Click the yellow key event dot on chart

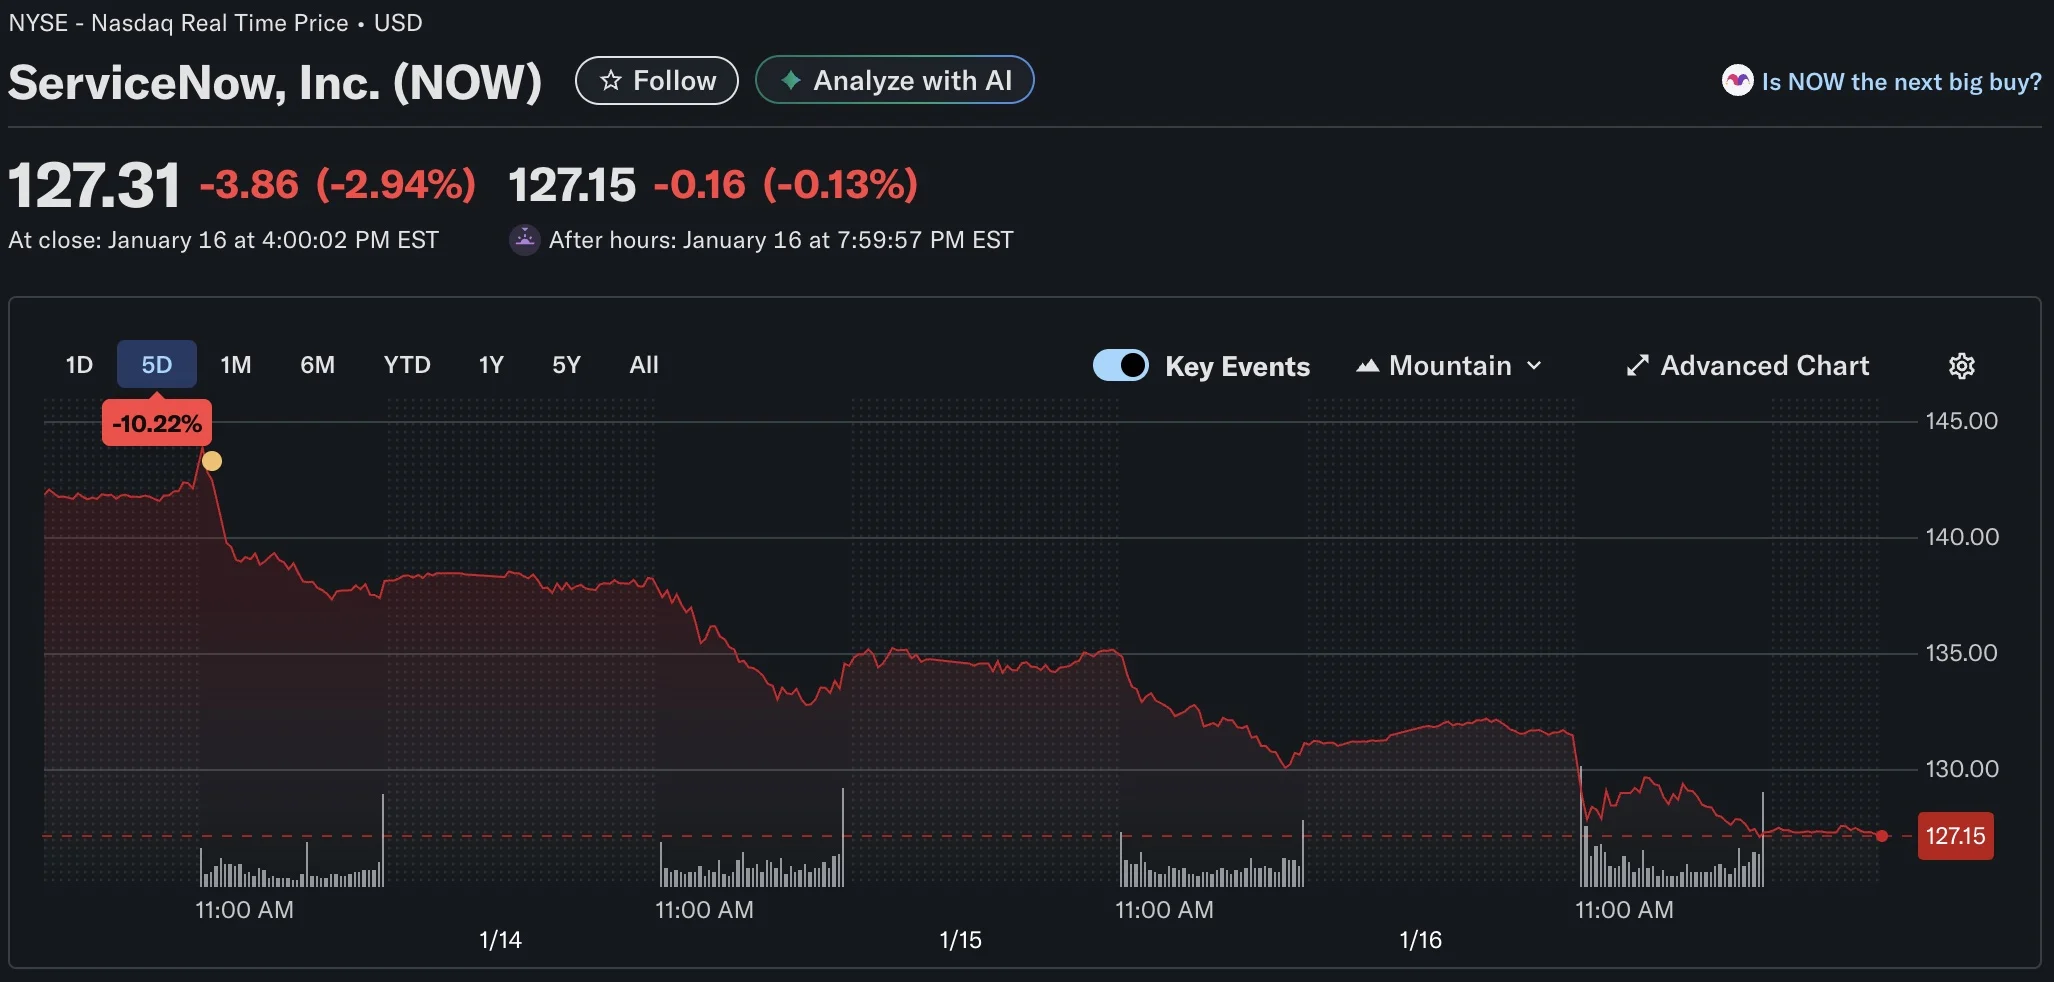coord(212,461)
